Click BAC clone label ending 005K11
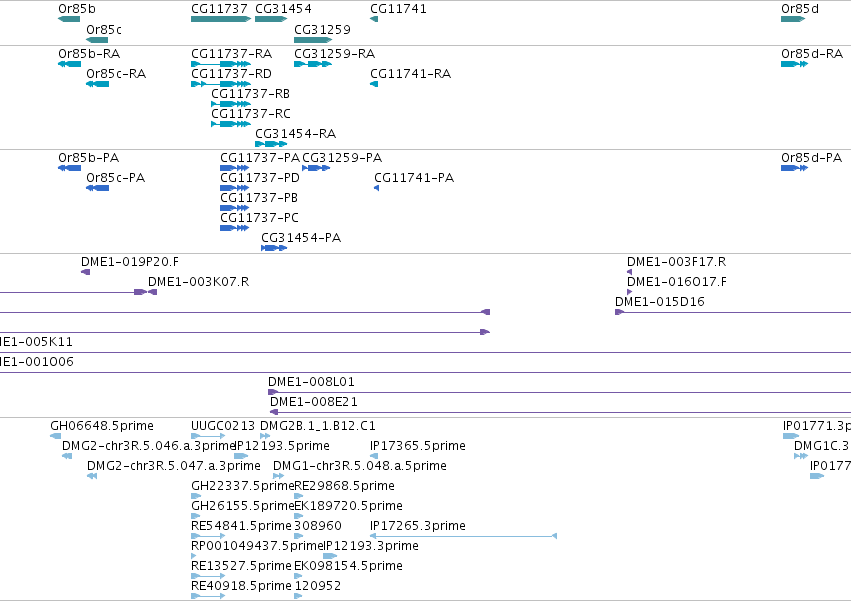851x601 pixels. click(36, 342)
